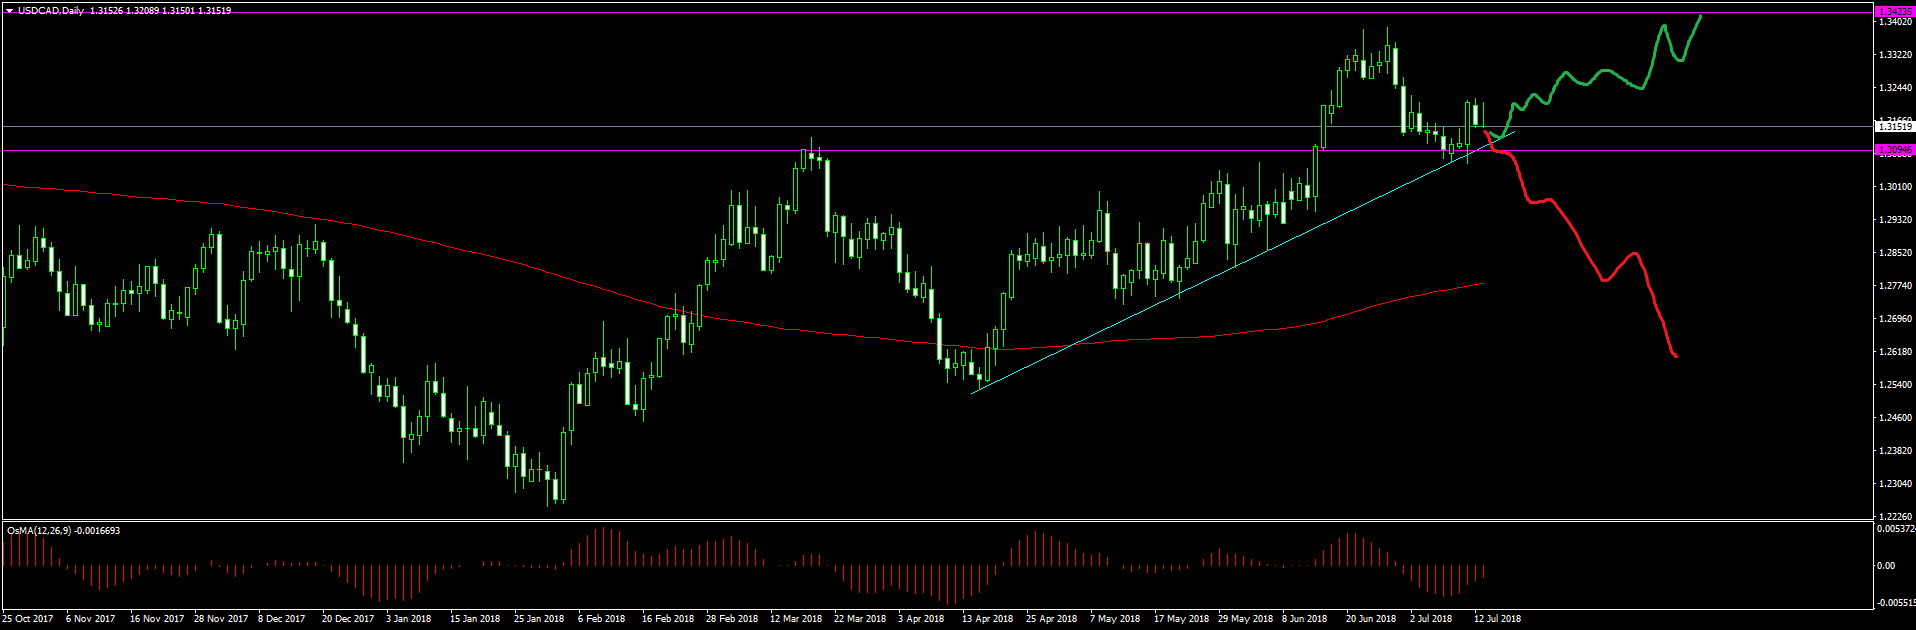Click the 1.23820 price scale value
Screen dimensions: 1916x630
pyautogui.click(x=1895, y=451)
